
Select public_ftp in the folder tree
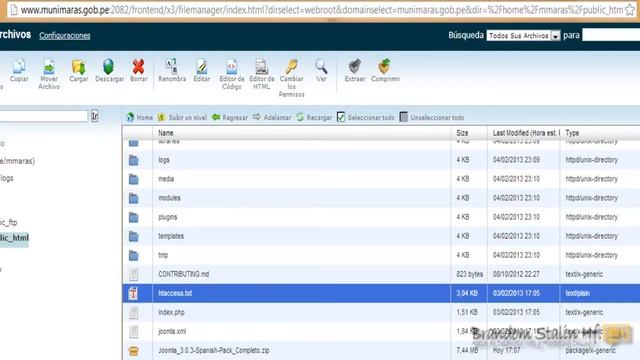(x=9, y=223)
